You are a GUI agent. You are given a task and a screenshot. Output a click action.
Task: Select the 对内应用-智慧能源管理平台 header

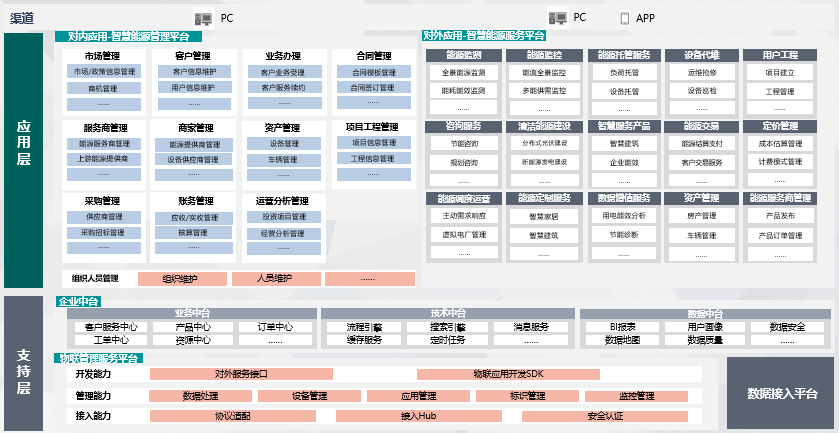[128, 36]
